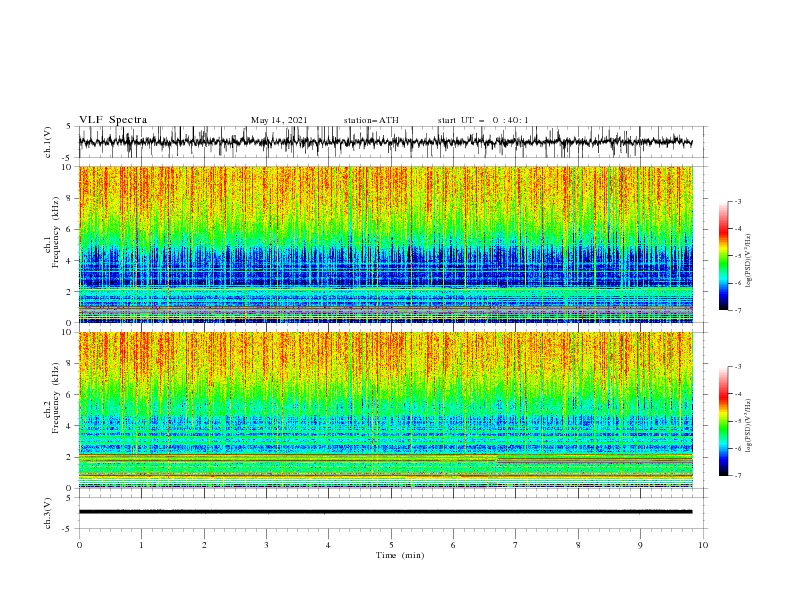Image resolution: width=792 pixels, height=612 pixels.
Task: Click inside the ch.1 spectrogram plot
Action: 385,244
